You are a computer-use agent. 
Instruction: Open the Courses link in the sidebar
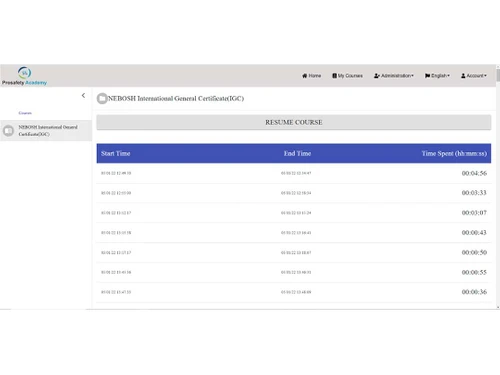pos(25,113)
